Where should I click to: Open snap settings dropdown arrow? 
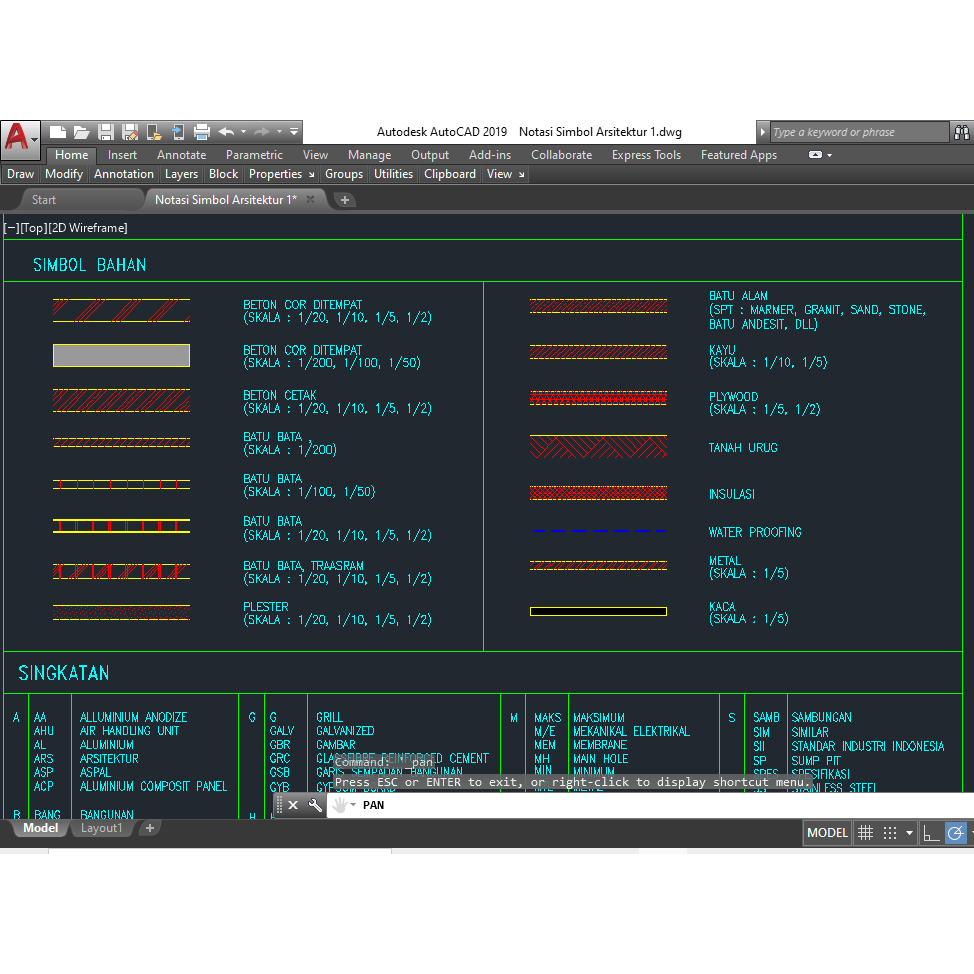[x=909, y=833]
